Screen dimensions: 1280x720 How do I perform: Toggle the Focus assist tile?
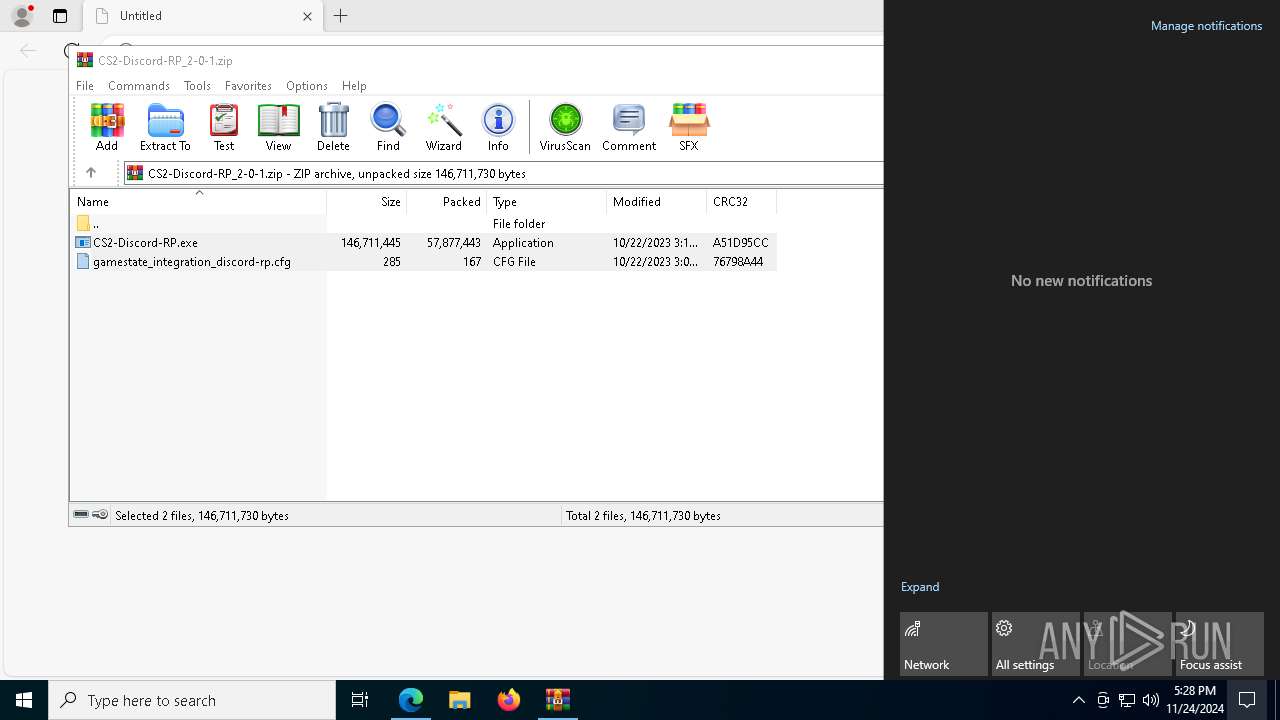click(1219, 644)
